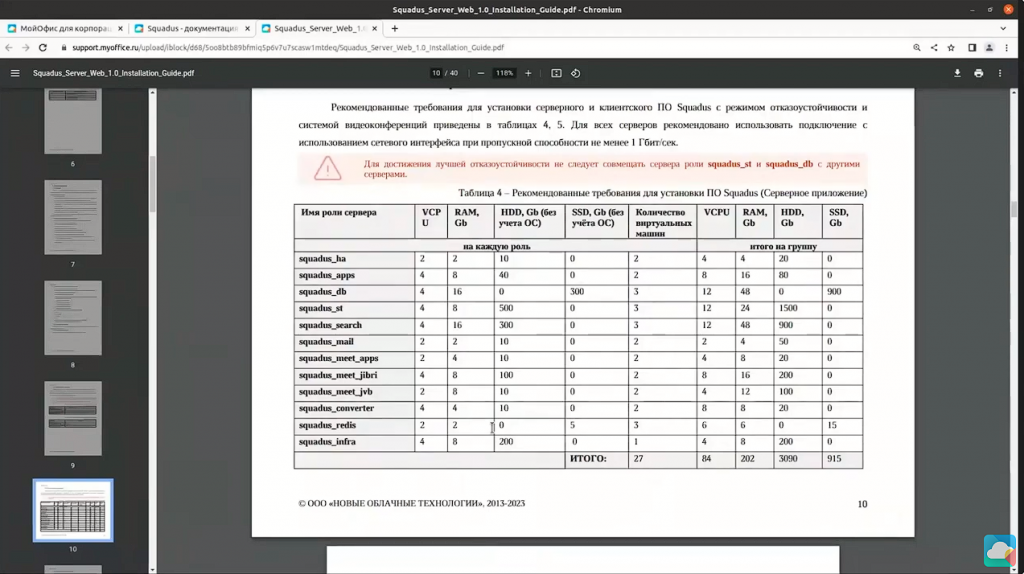
Task: Toggle the PDF sidebar menu icon
Action: (15, 73)
